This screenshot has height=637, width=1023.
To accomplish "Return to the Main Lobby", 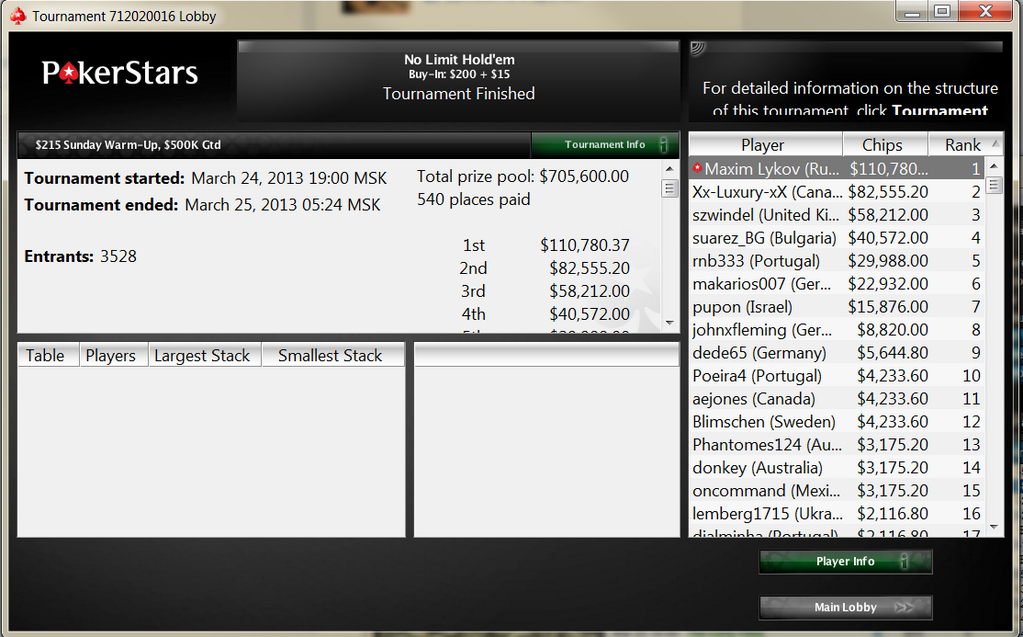I will pyautogui.click(x=846, y=607).
